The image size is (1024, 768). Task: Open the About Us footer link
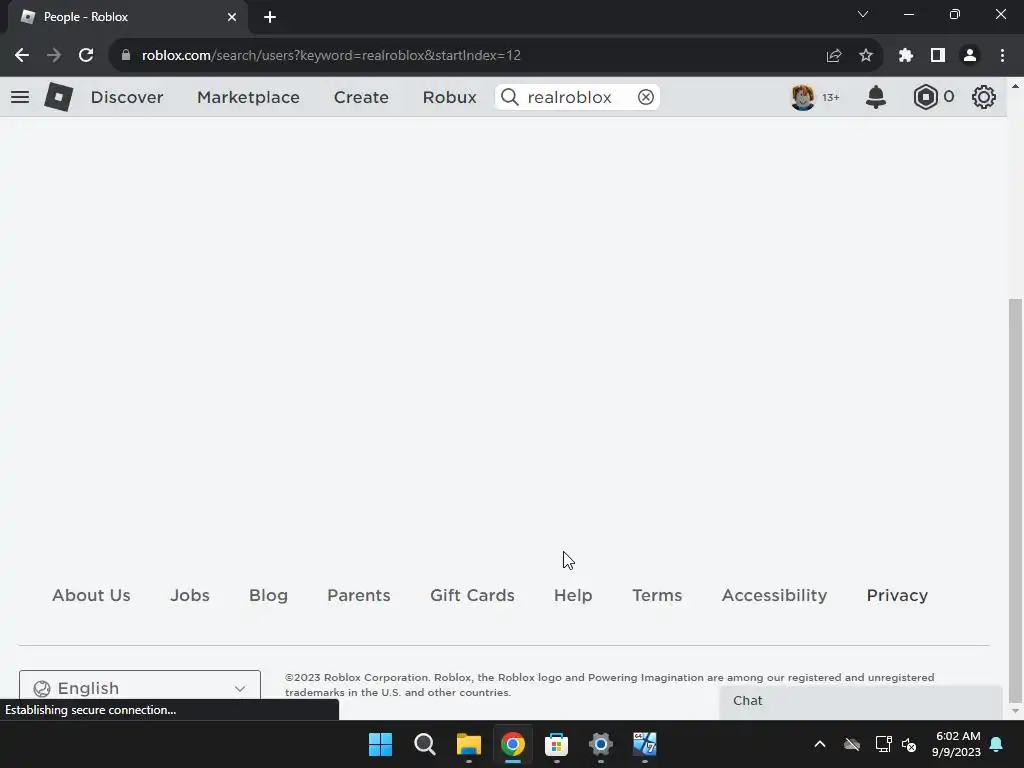(x=91, y=596)
